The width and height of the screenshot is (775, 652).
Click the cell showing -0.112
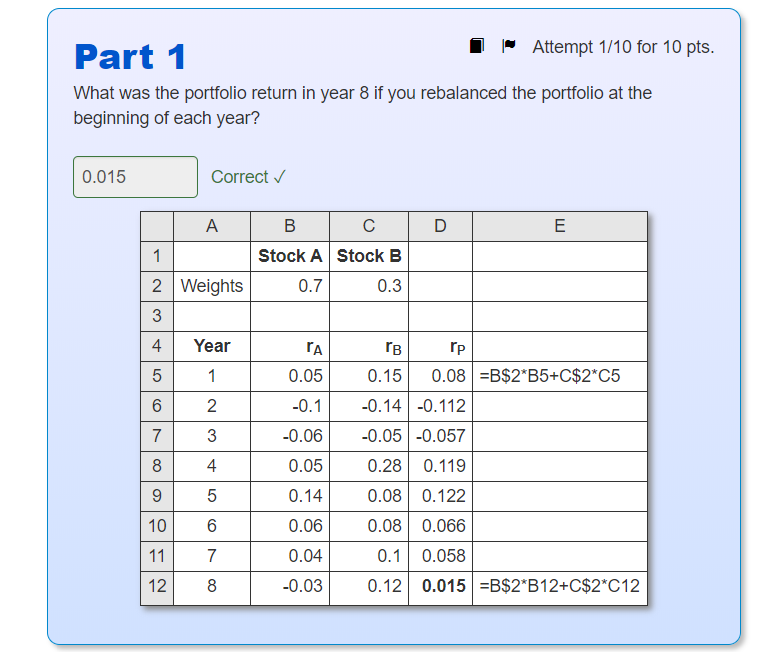click(440, 406)
